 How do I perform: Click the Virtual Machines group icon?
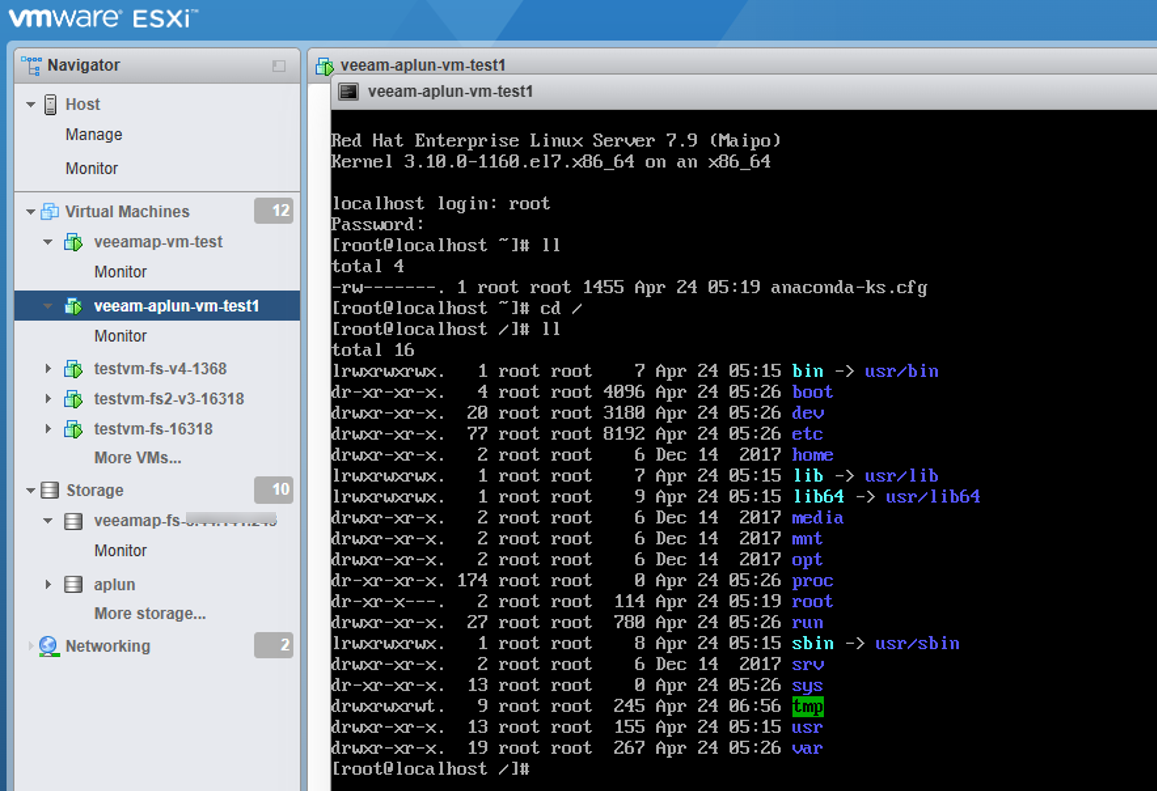[x=50, y=212]
